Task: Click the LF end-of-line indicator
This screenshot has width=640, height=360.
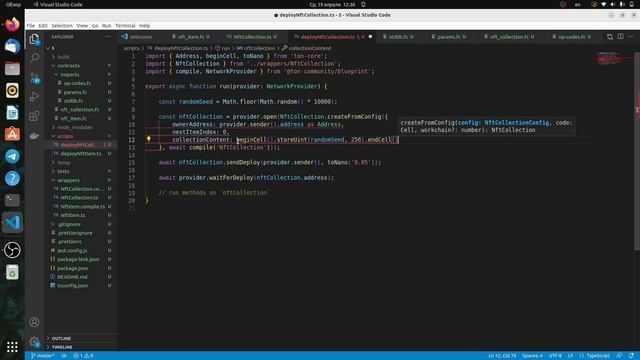Action: coord(570,356)
